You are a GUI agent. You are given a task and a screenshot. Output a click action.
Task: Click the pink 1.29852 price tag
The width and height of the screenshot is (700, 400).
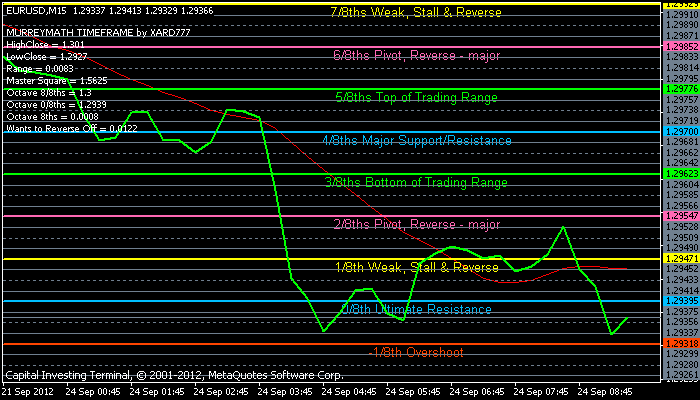tap(679, 46)
